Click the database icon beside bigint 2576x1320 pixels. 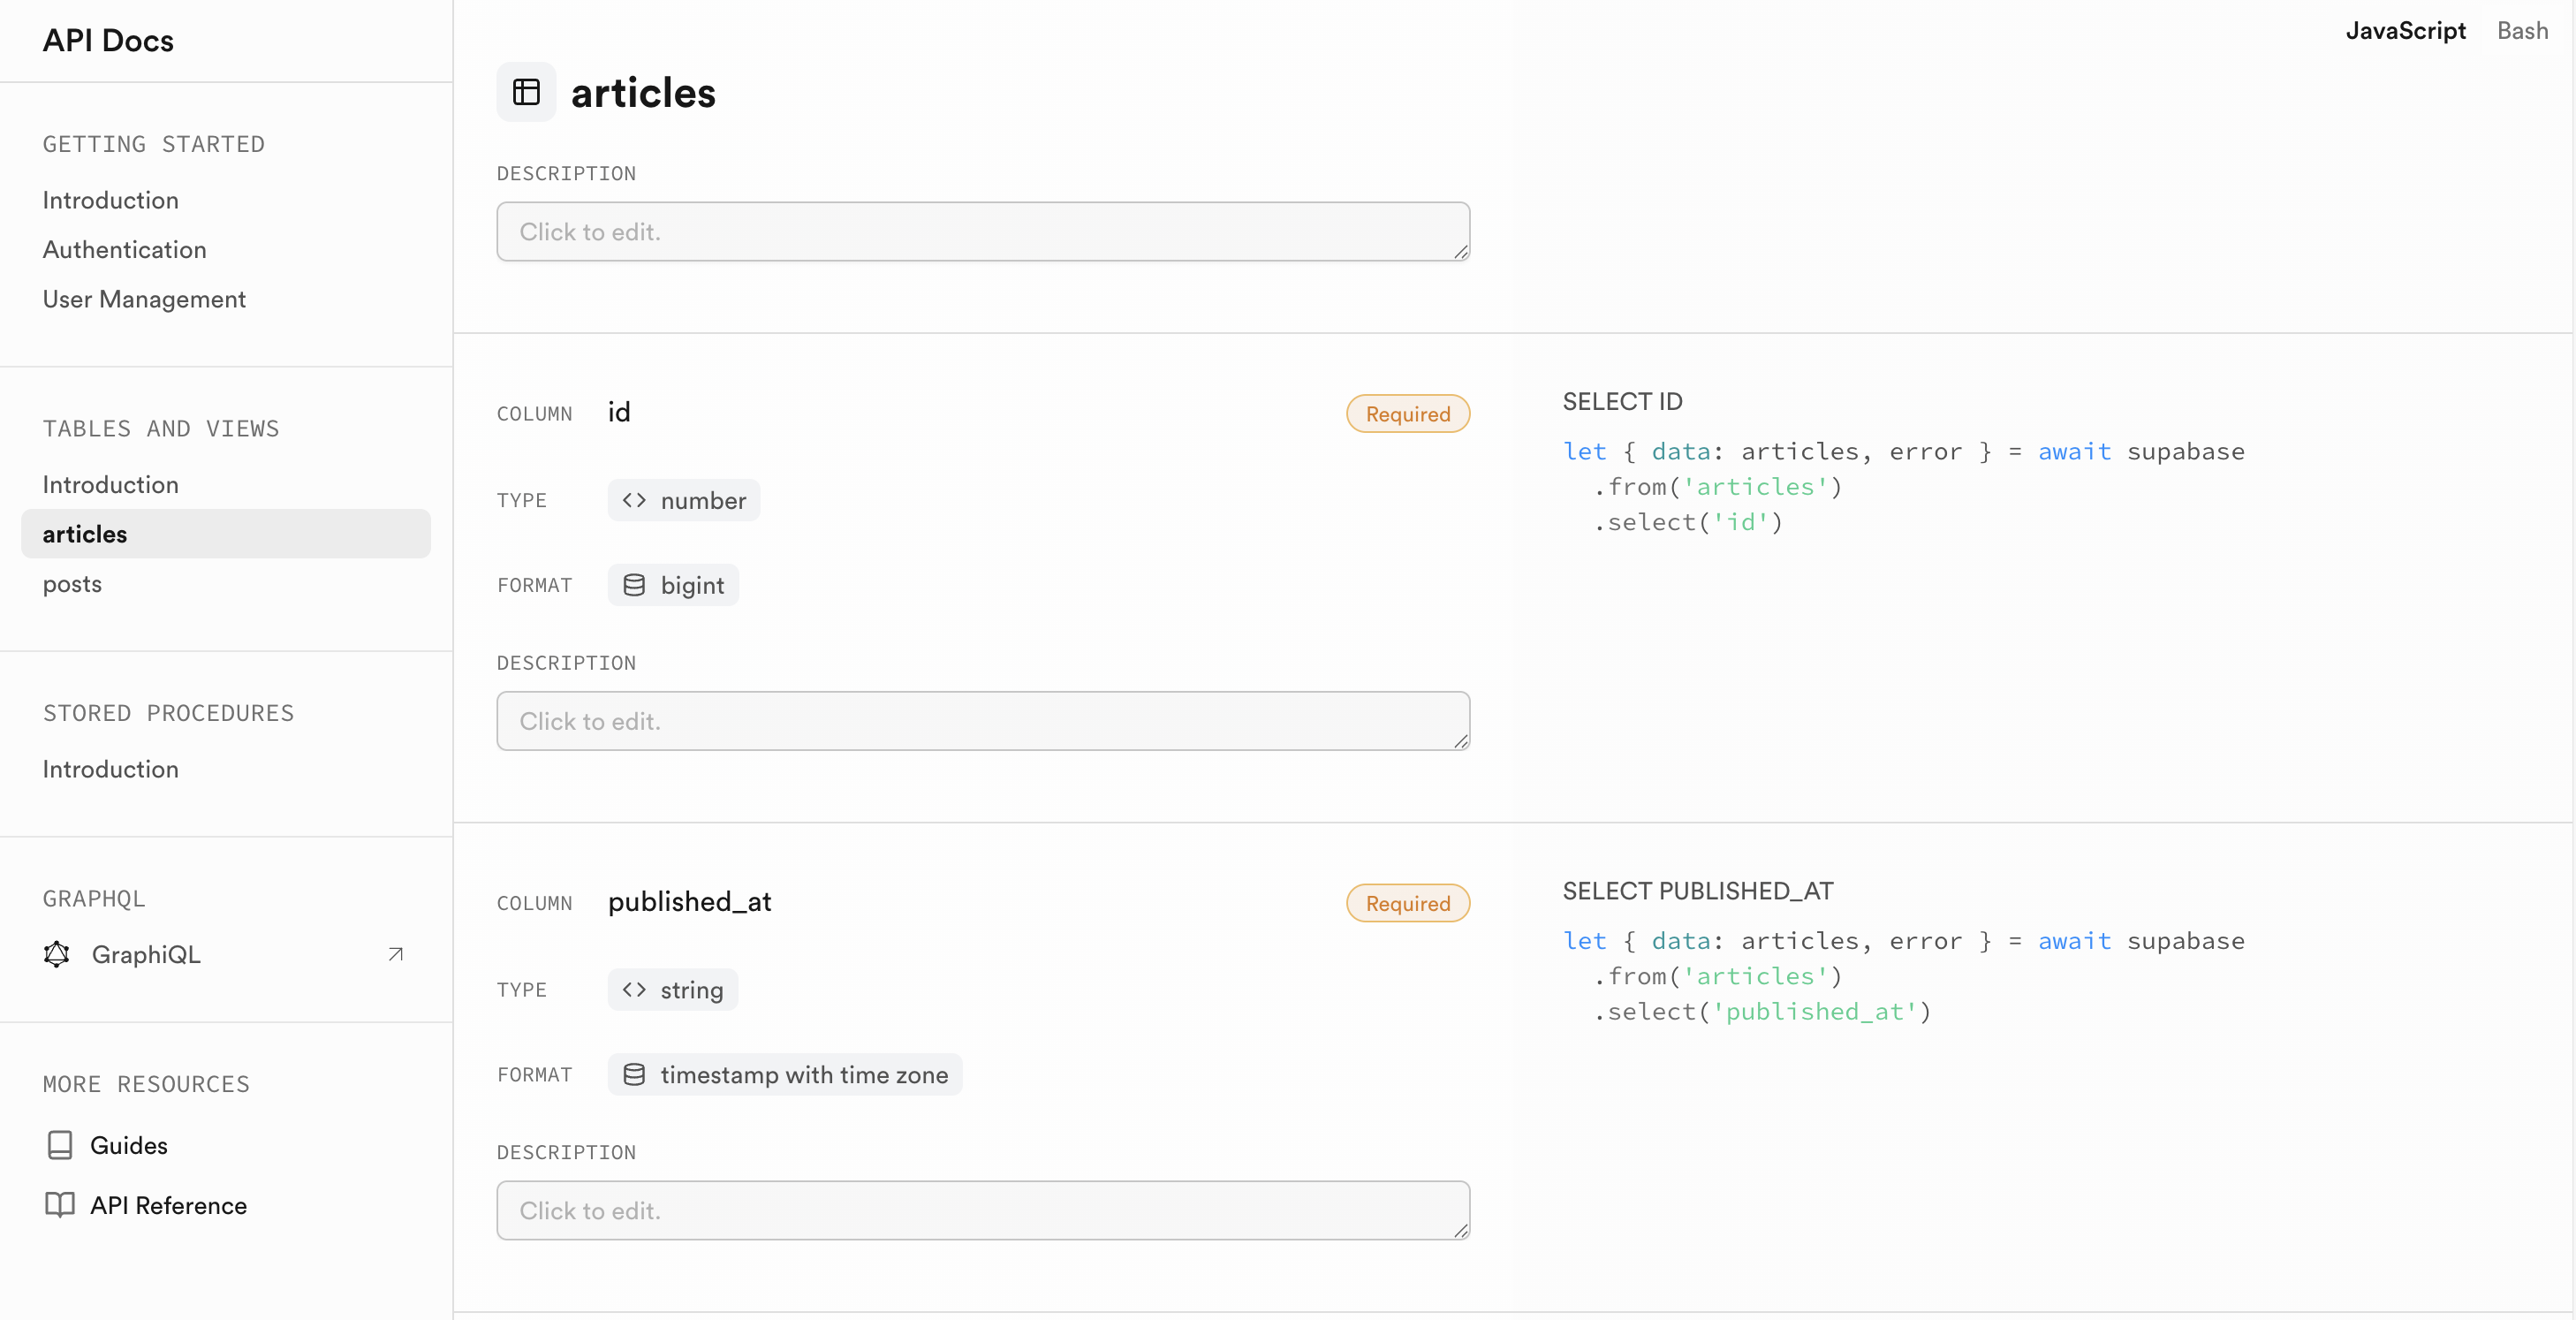[x=634, y=585]
